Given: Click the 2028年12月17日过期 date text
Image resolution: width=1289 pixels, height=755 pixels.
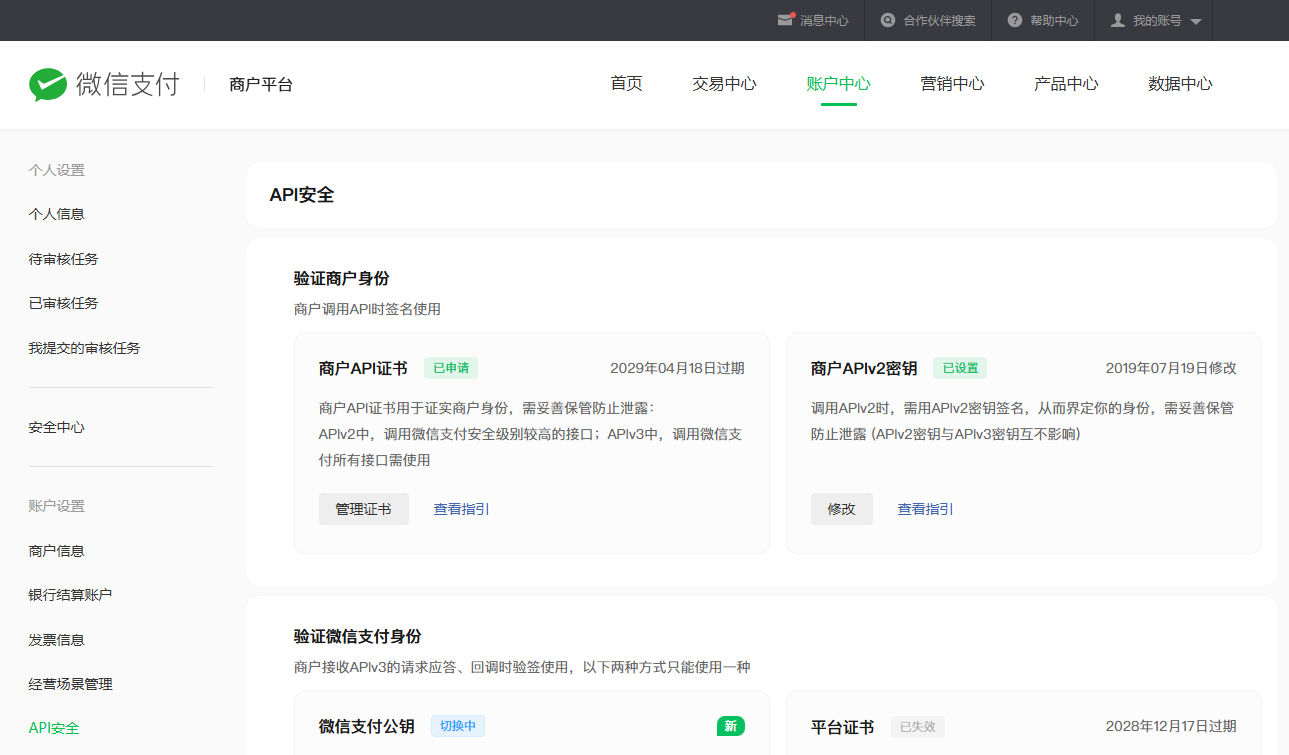Looking at the screenshot, I should 1171,726.
